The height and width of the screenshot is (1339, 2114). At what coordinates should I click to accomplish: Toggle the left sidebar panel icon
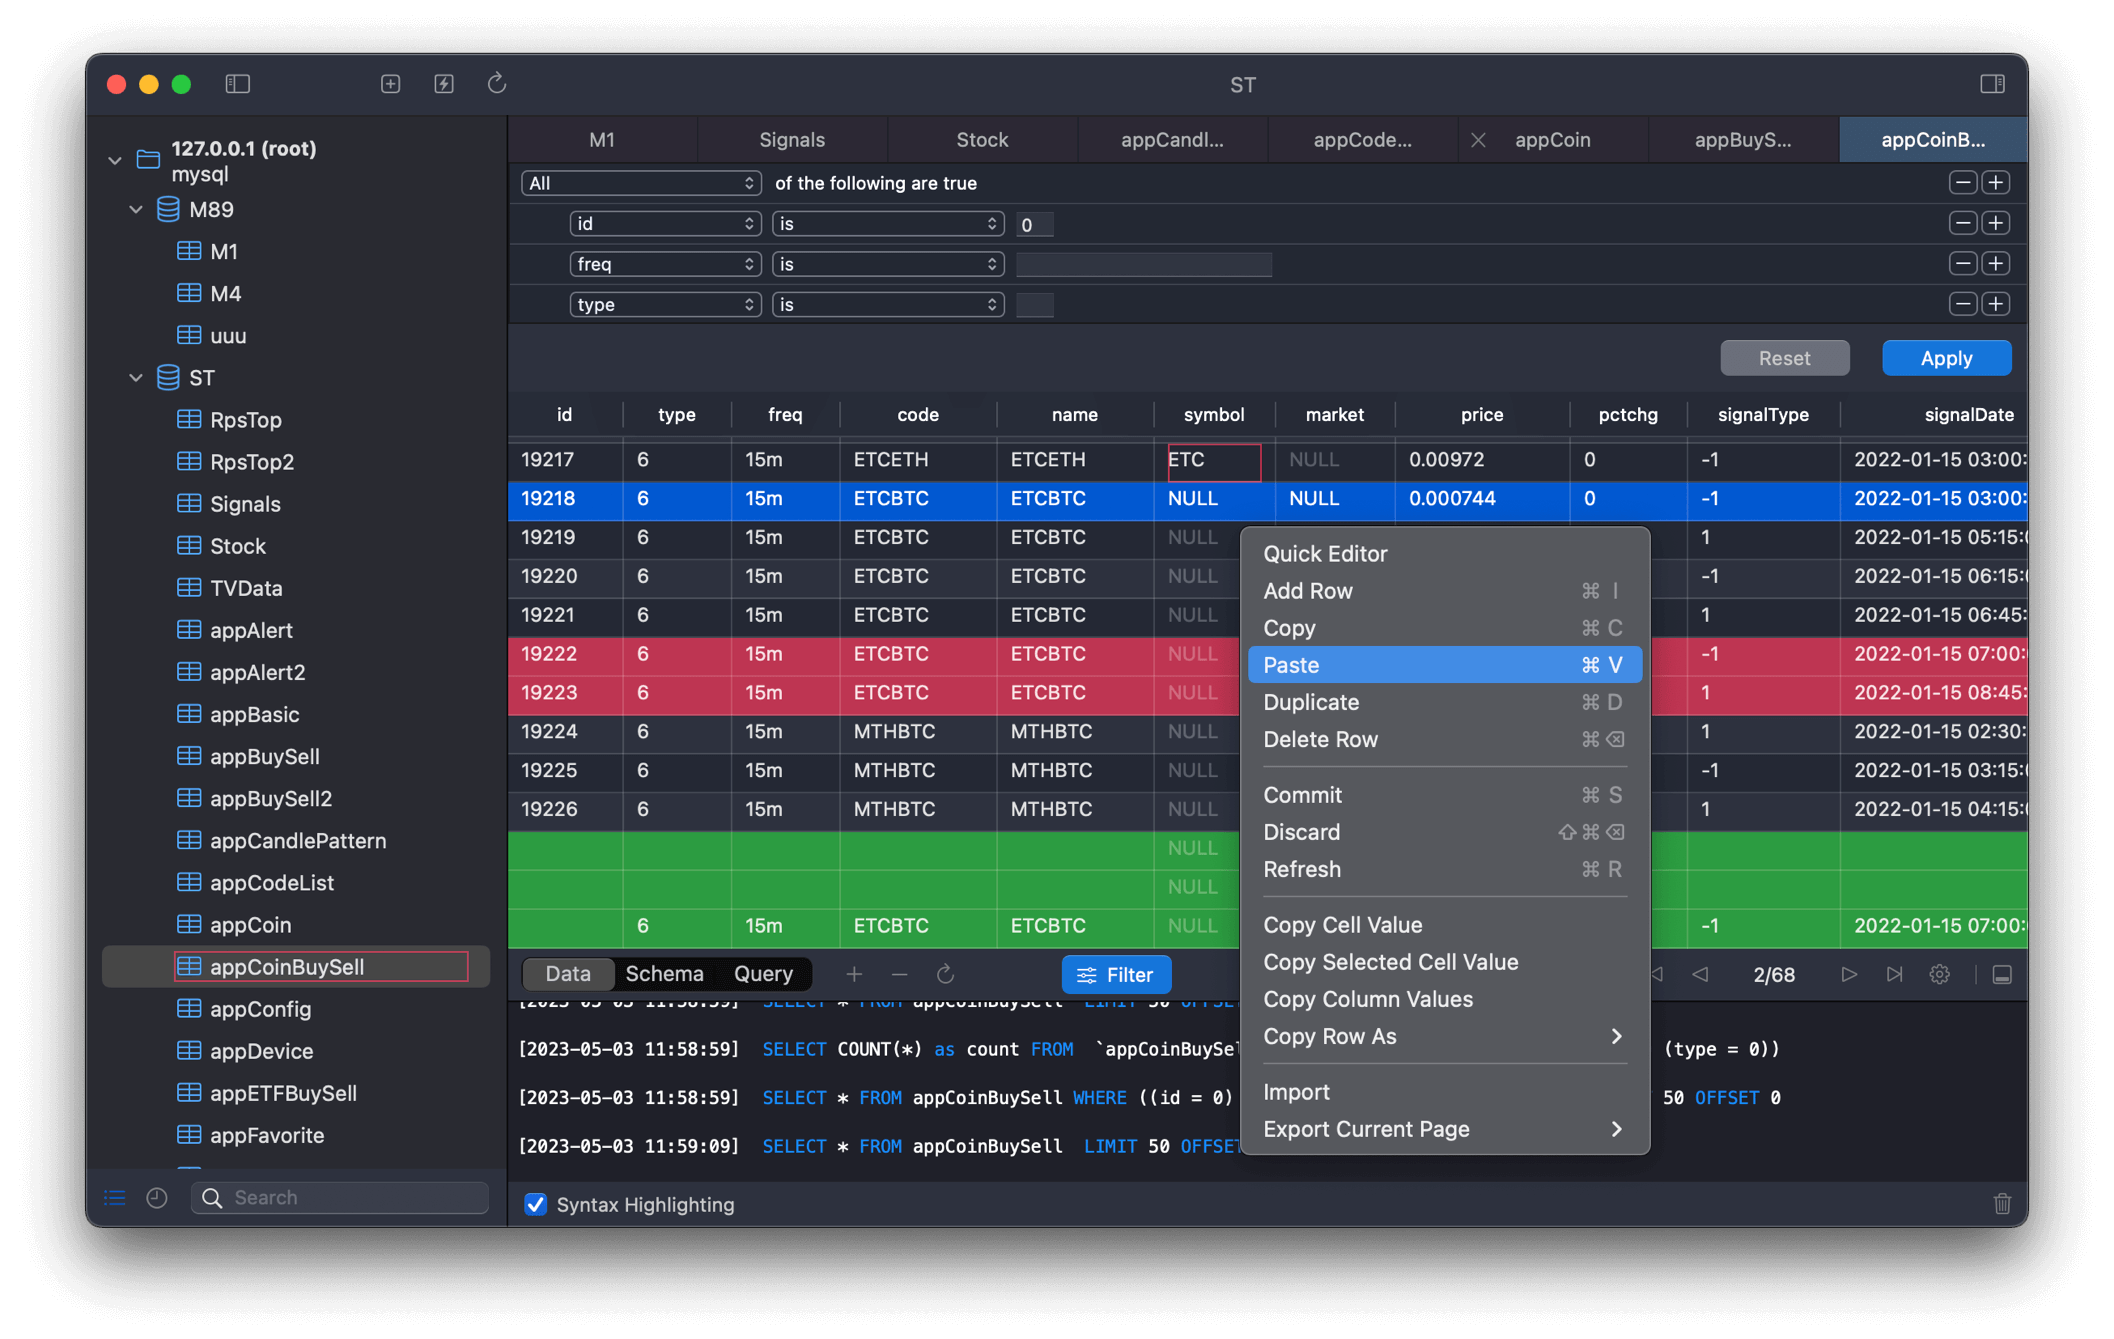click(x=237, y=84)
